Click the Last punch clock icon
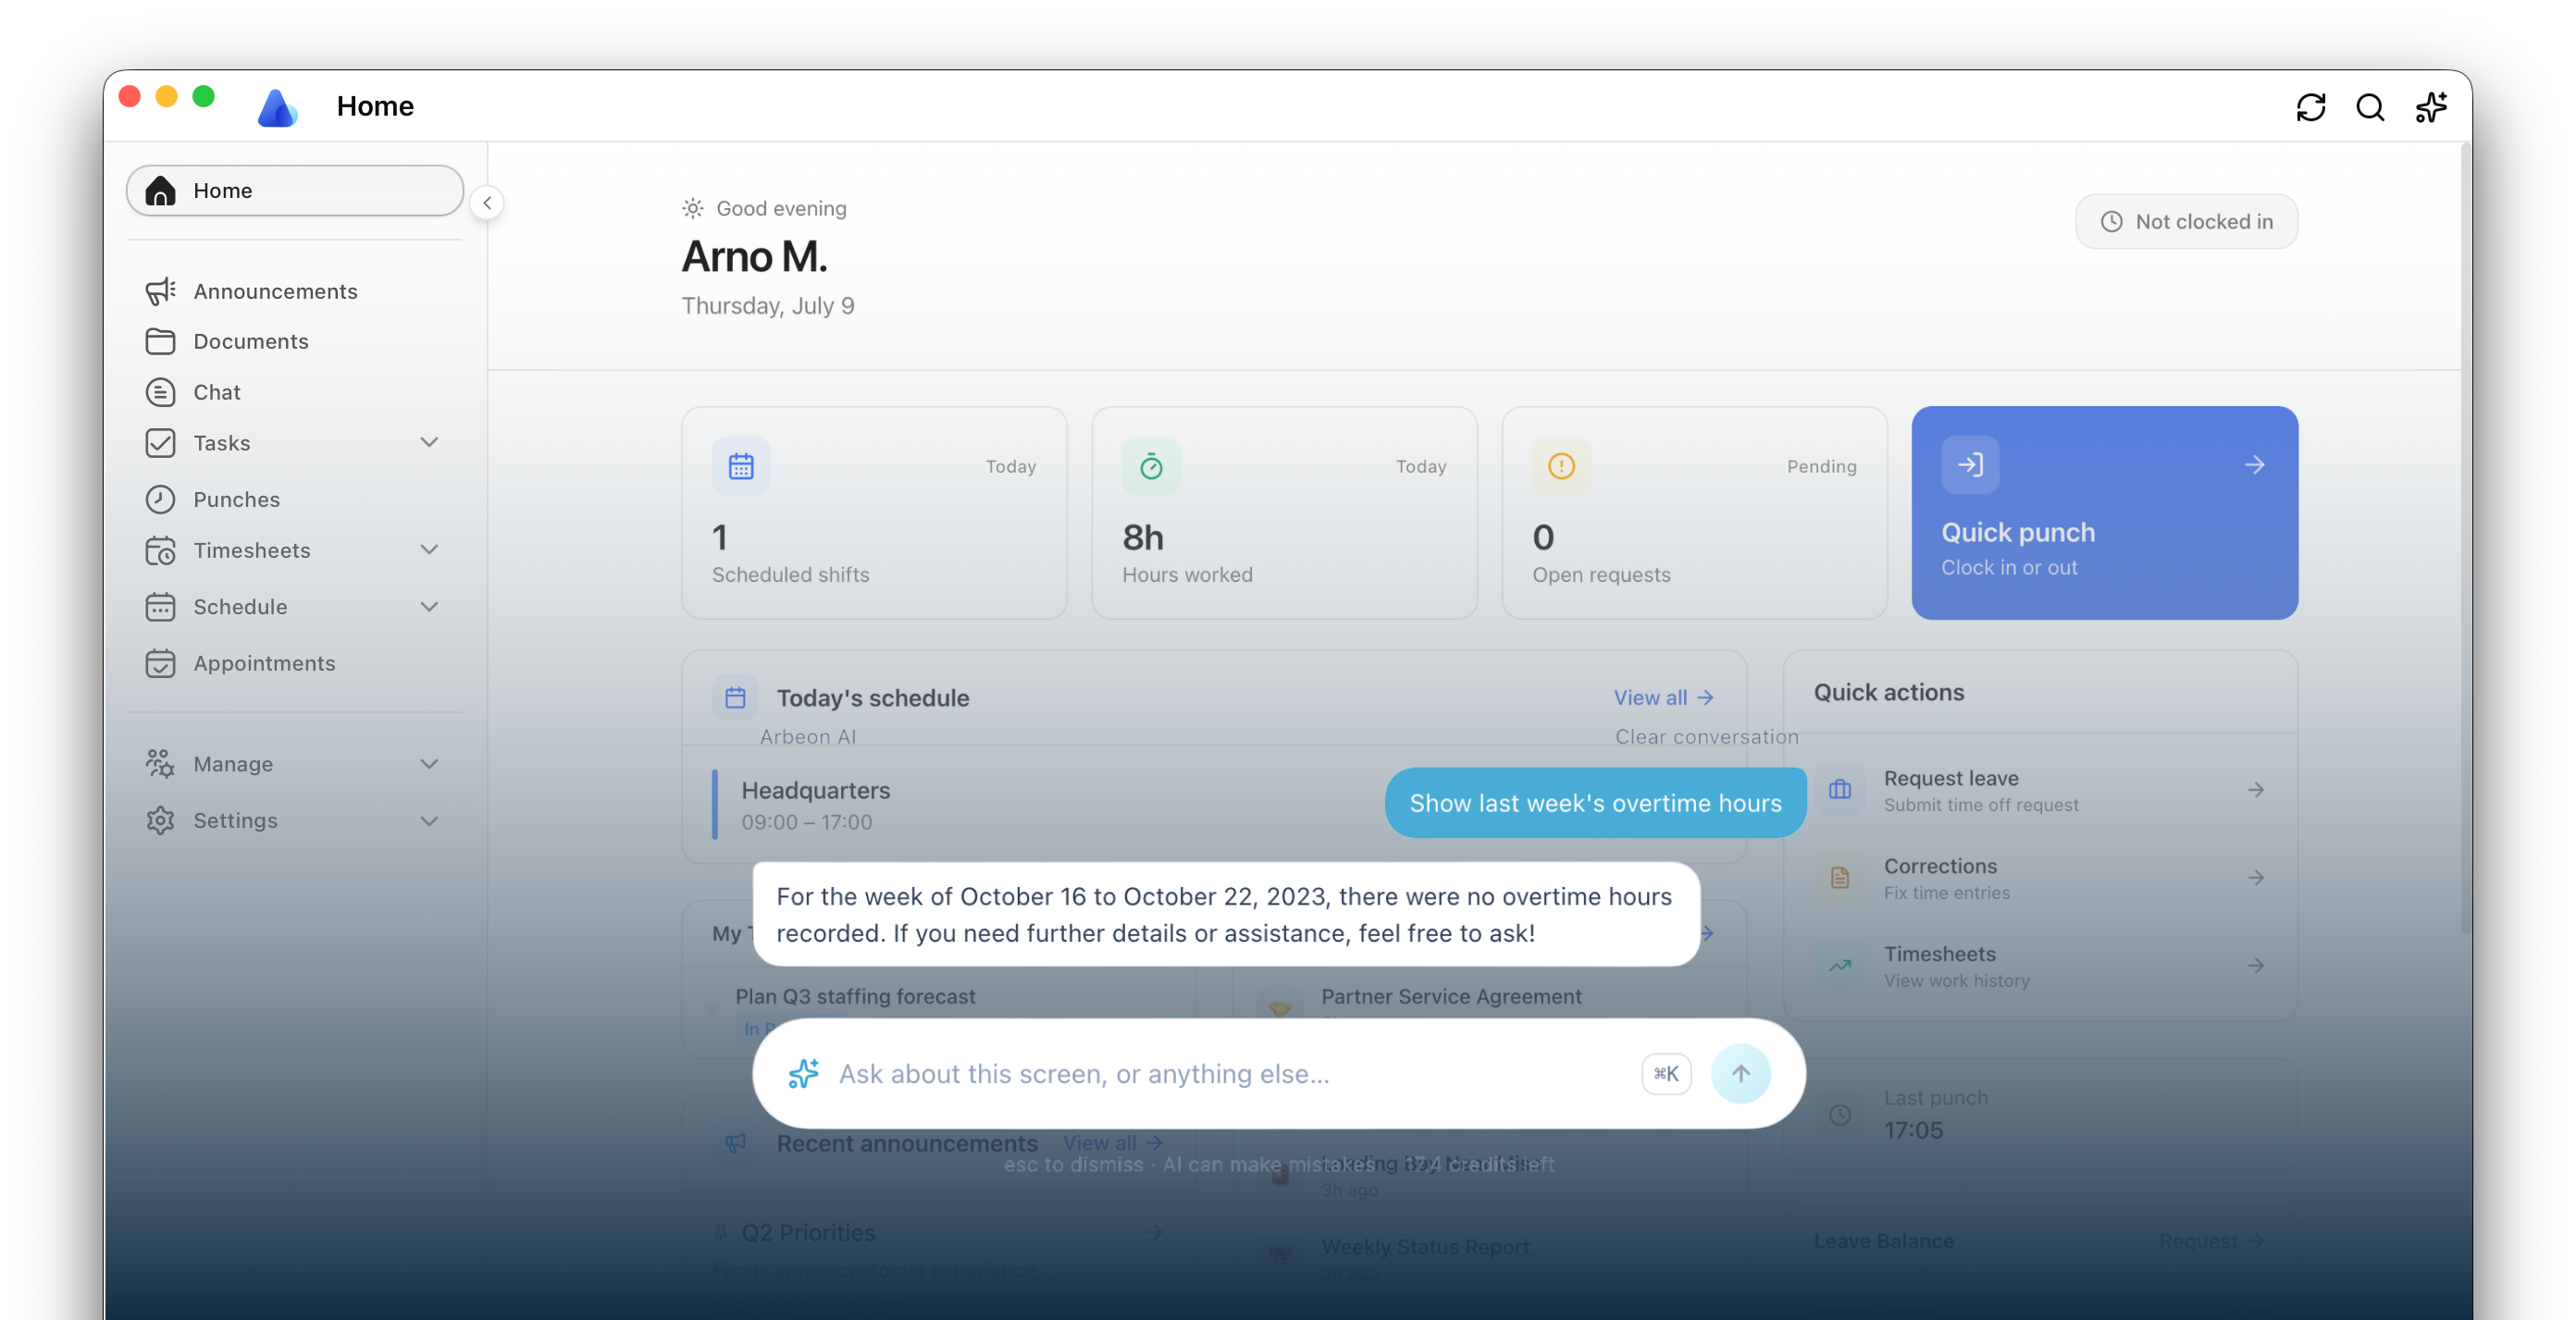This screenshot has width=2576, height=1320. (x=1839, y=1114)
